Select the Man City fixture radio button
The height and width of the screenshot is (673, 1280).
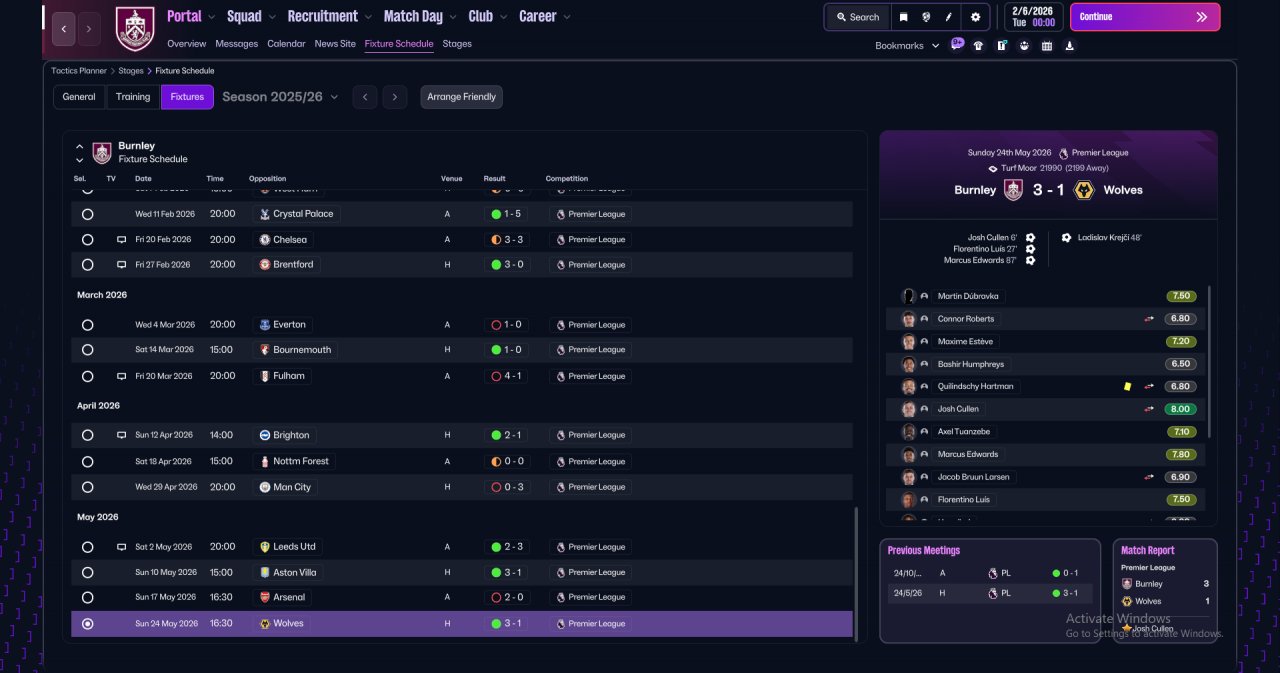[x=87, y=487]
